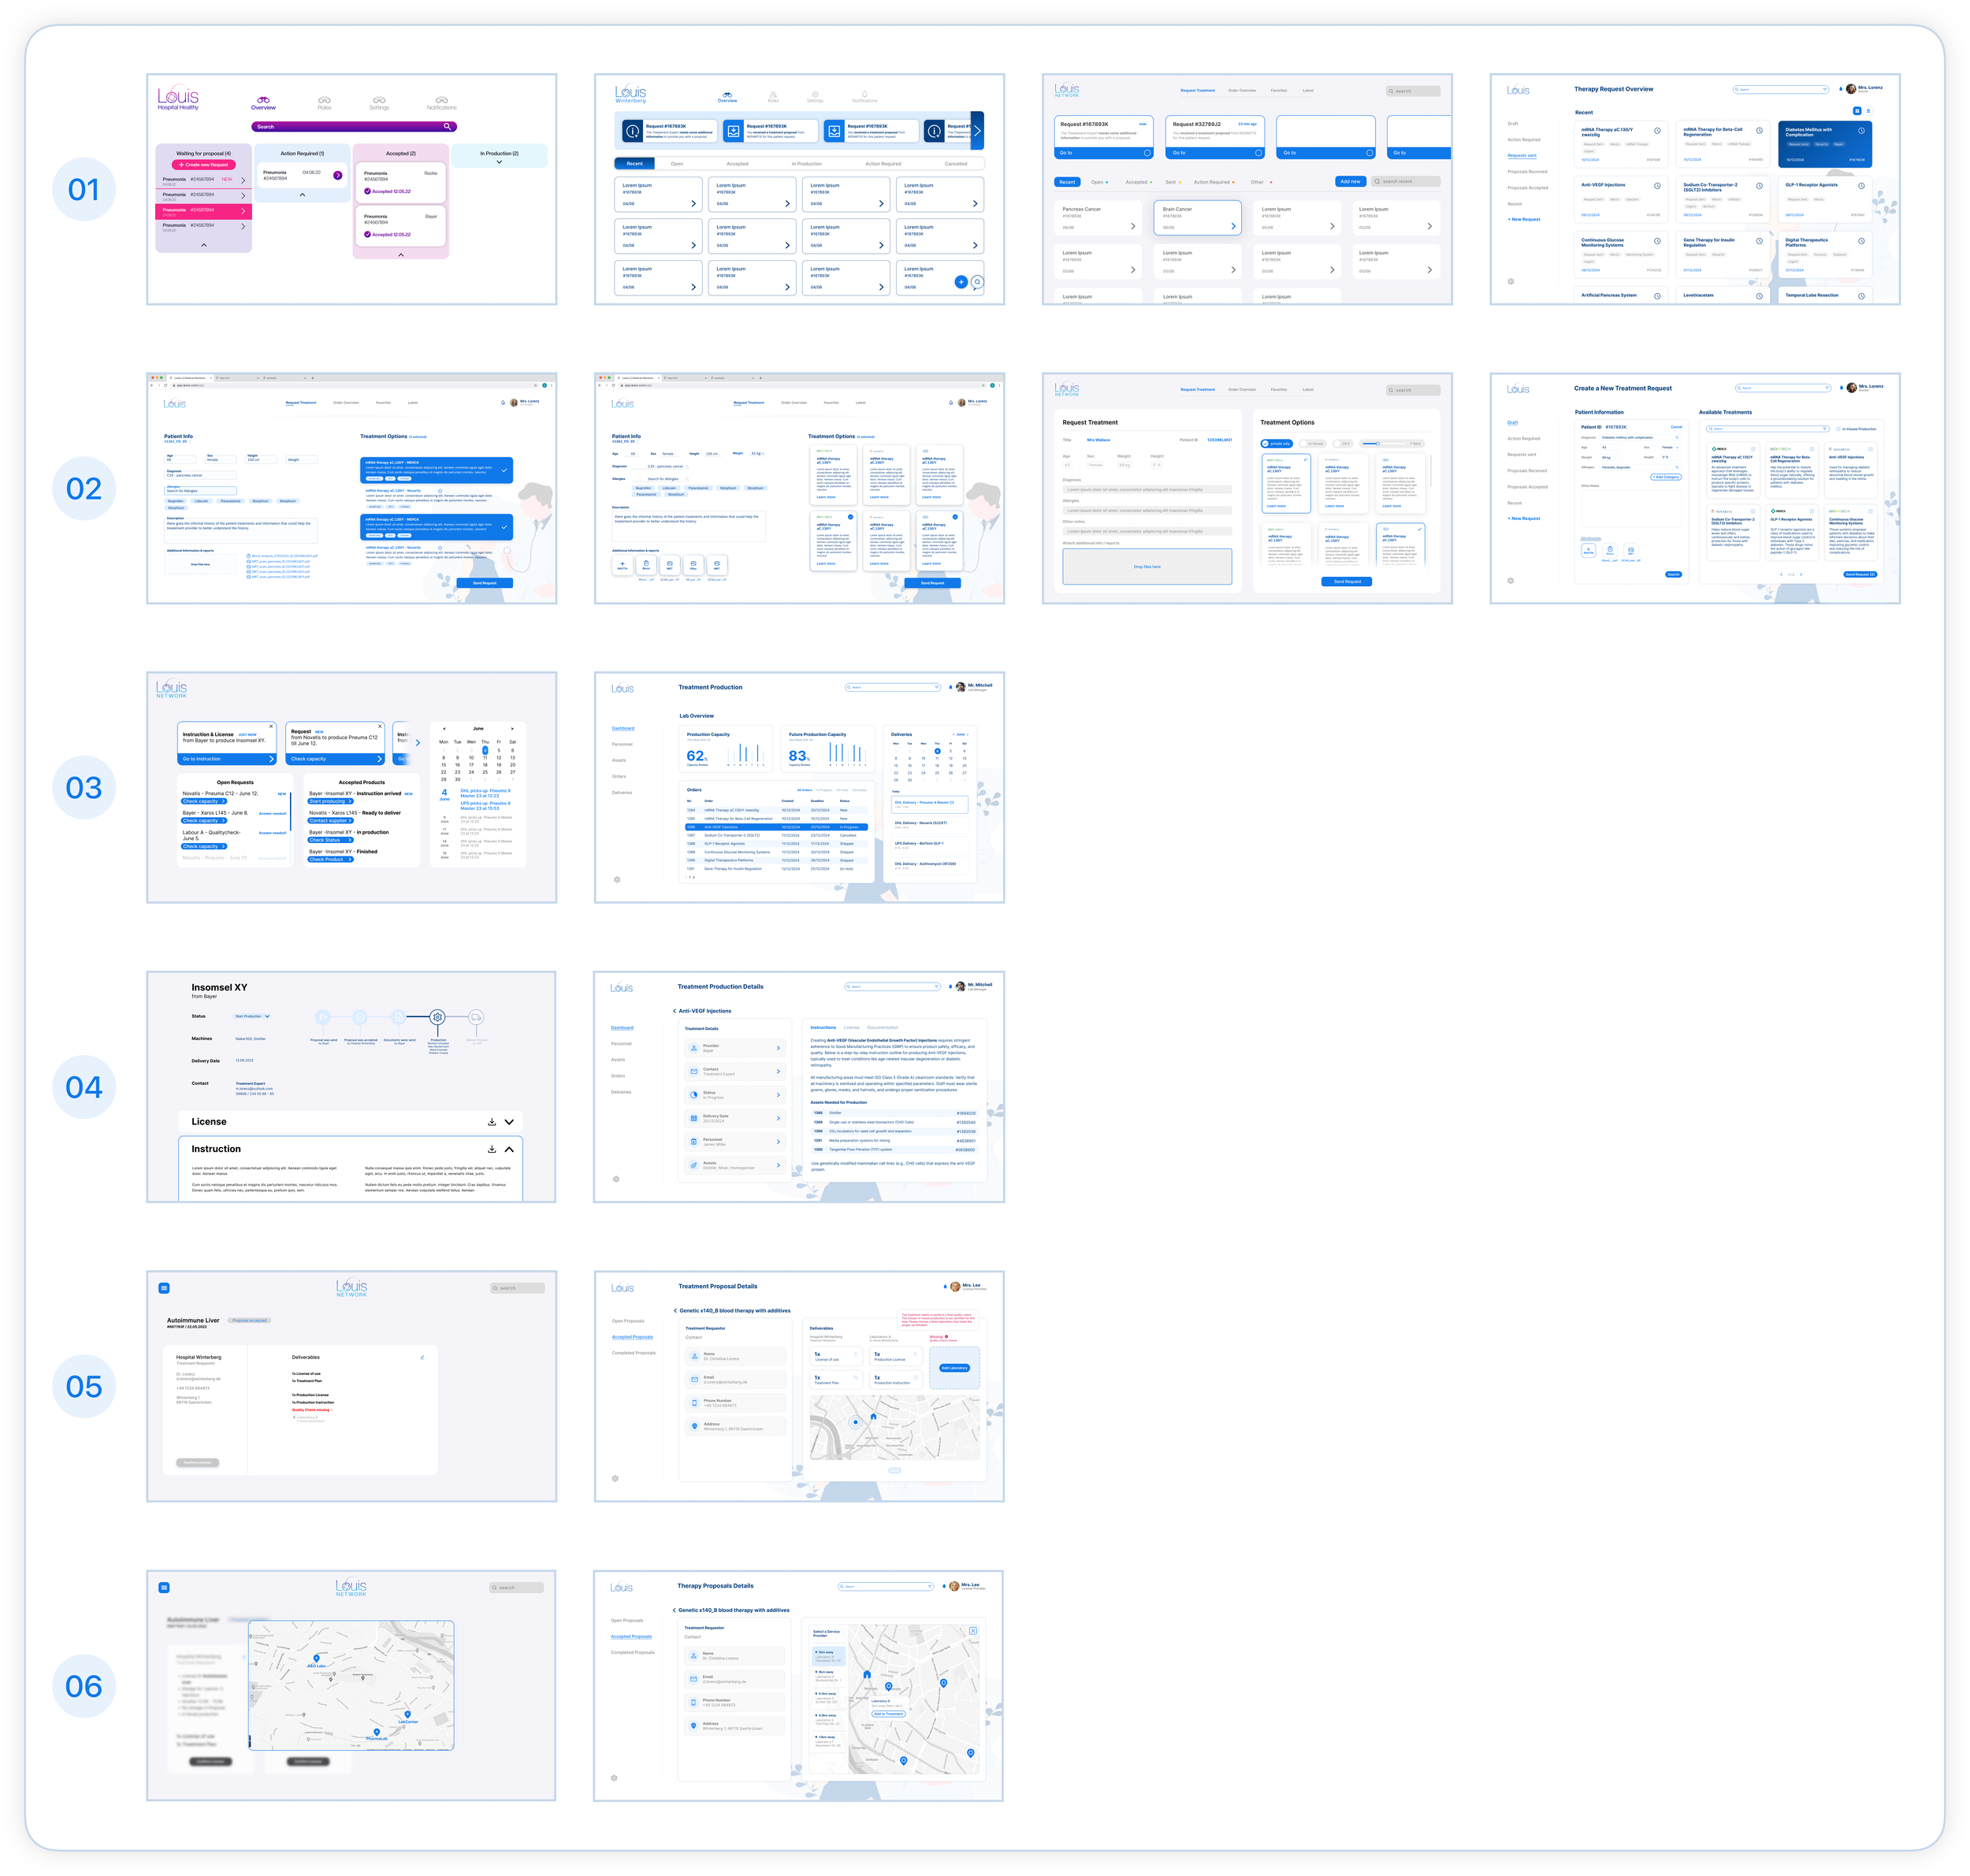Collapse the Instruction section chevron
The image size is (1970, 1876).
(509, 1149)
